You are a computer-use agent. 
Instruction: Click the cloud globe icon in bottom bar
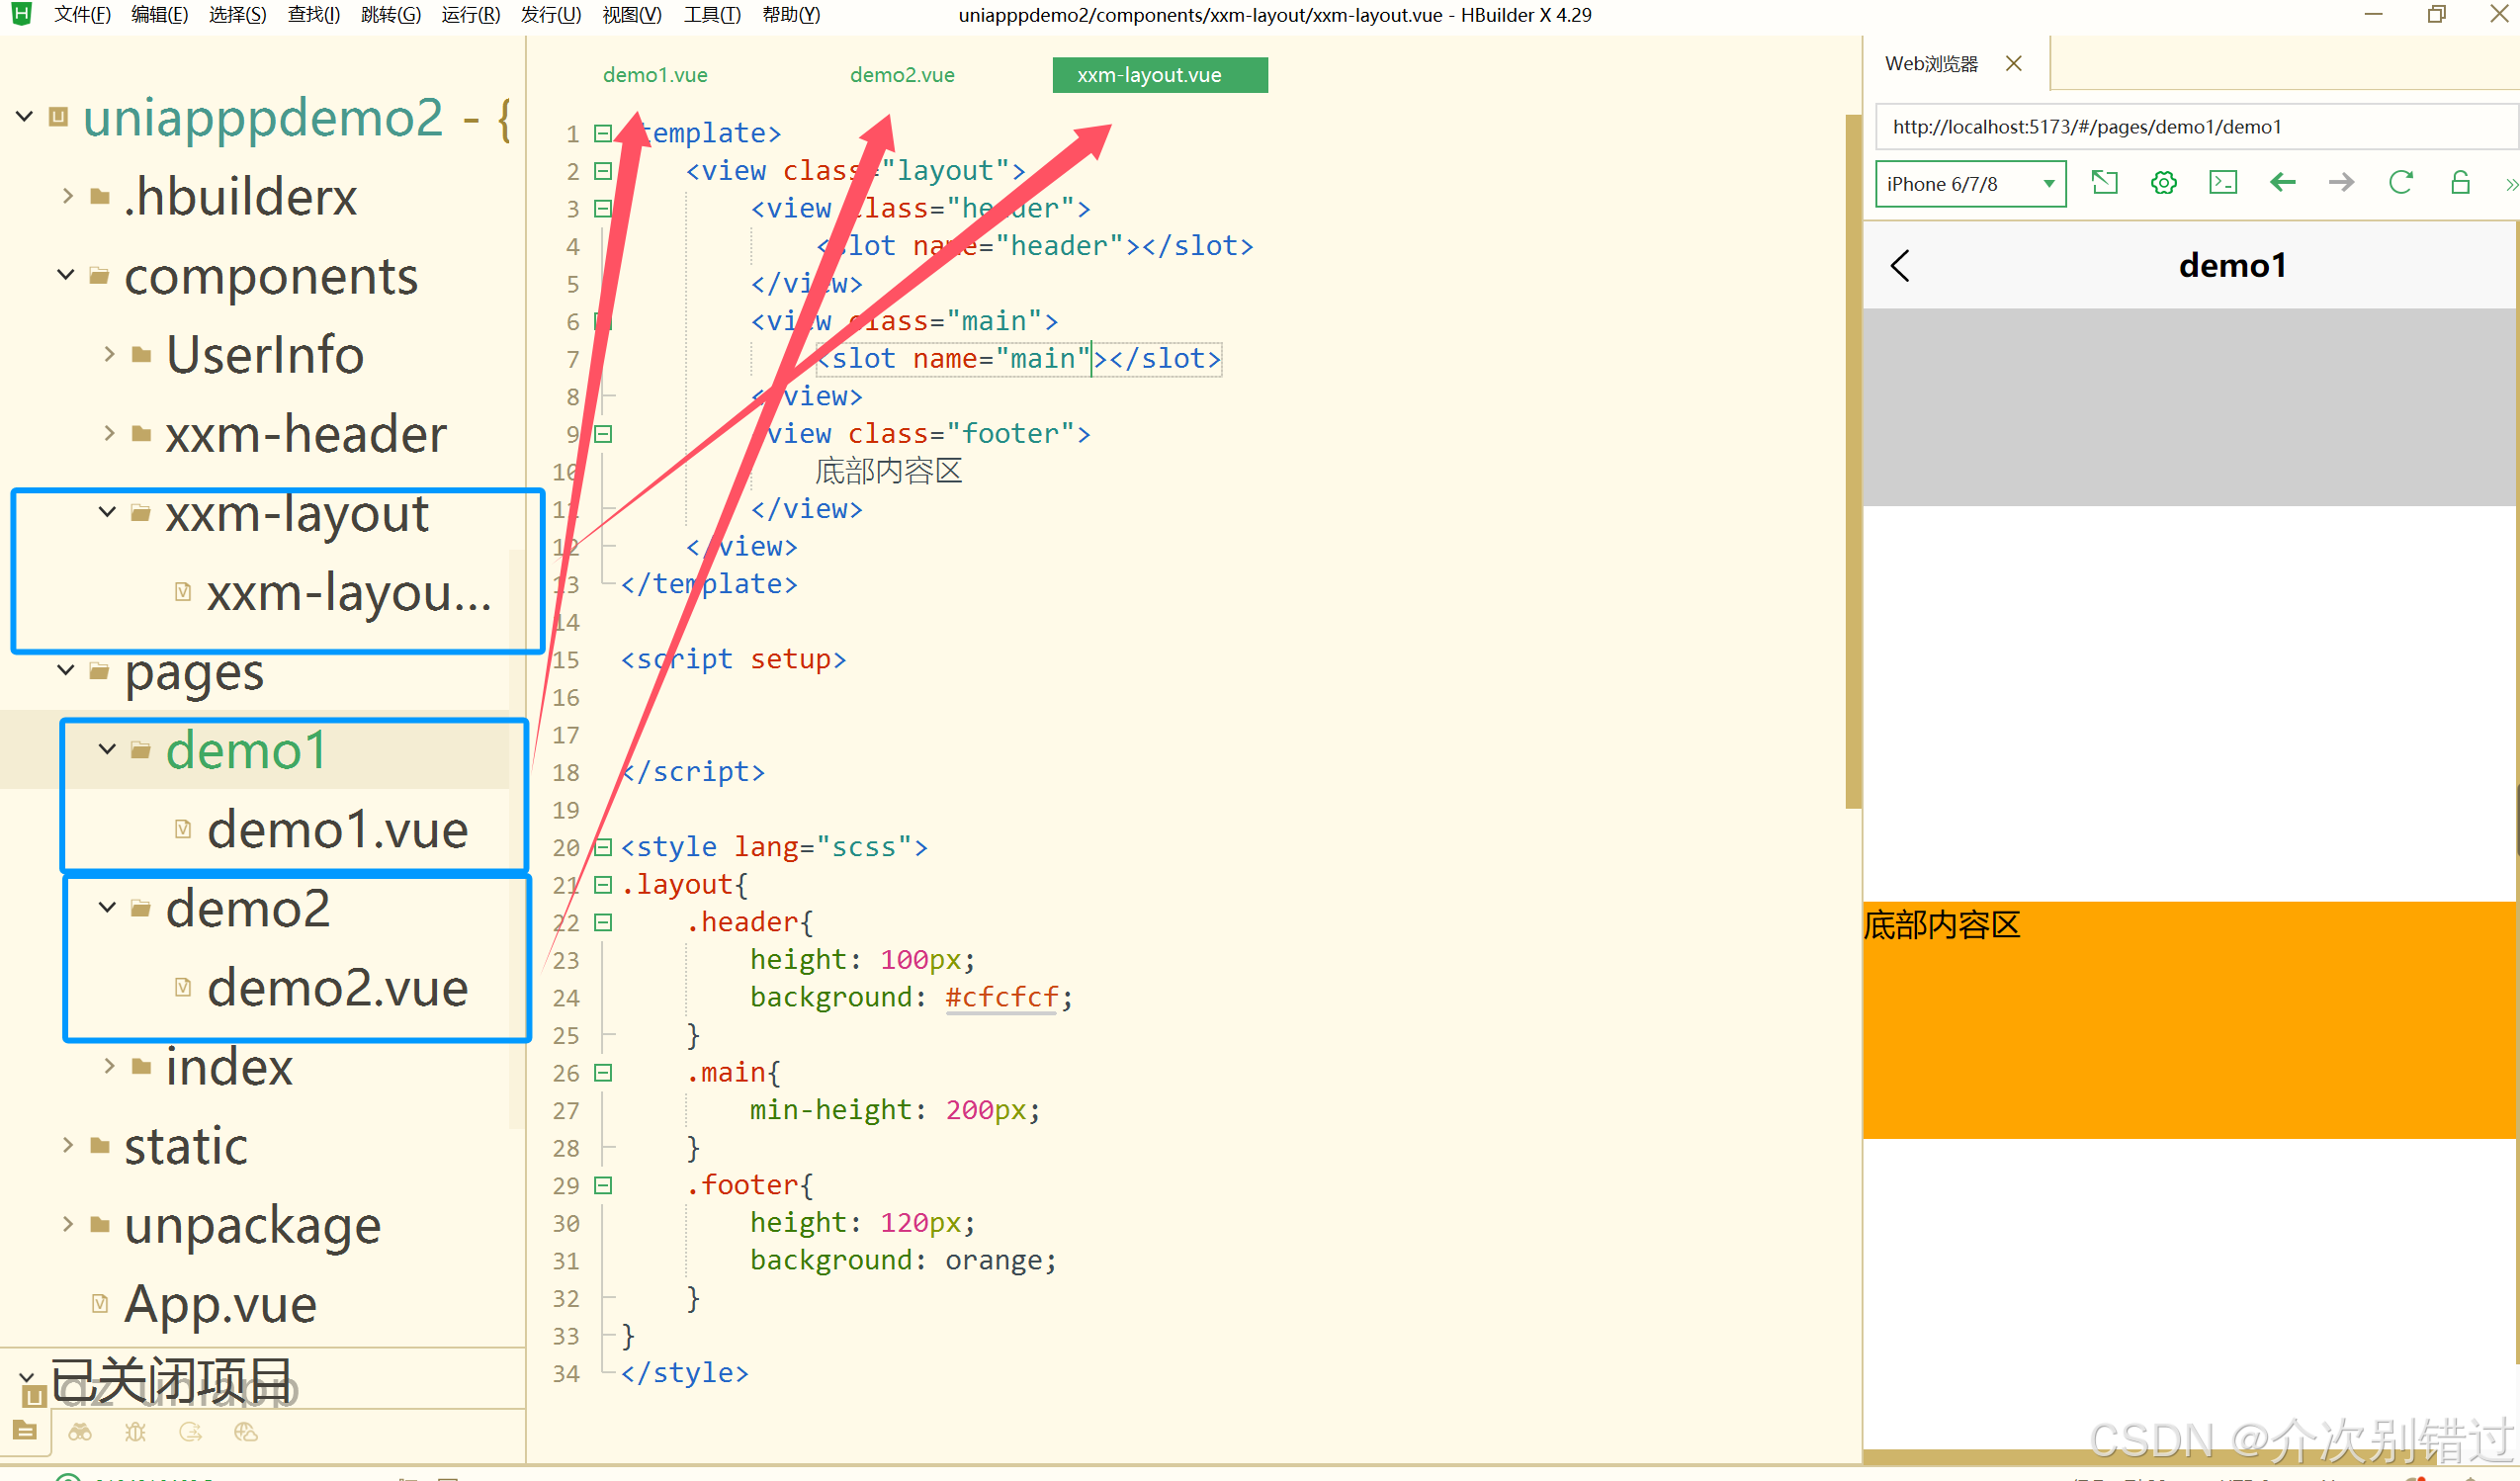246,1432
